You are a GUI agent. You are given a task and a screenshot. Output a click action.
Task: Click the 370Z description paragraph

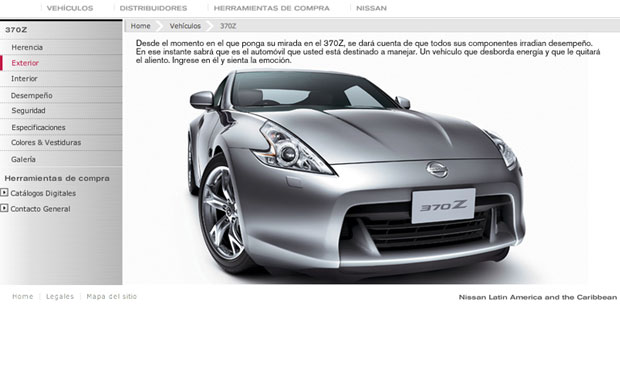pyautogui.click(x=368, y=52)
